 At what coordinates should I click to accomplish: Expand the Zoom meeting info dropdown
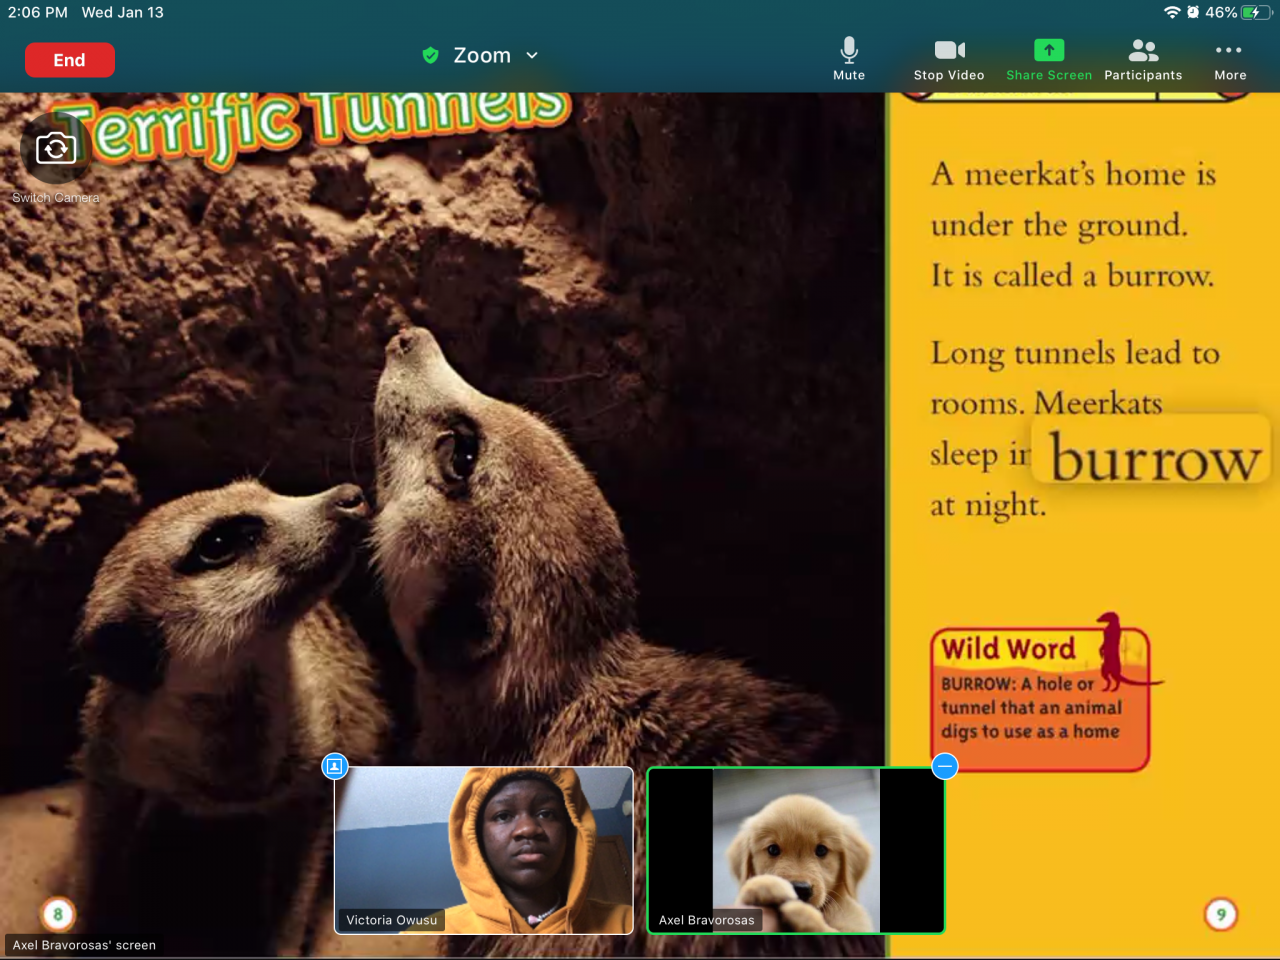pyautogui.click(x=532, y=56)
